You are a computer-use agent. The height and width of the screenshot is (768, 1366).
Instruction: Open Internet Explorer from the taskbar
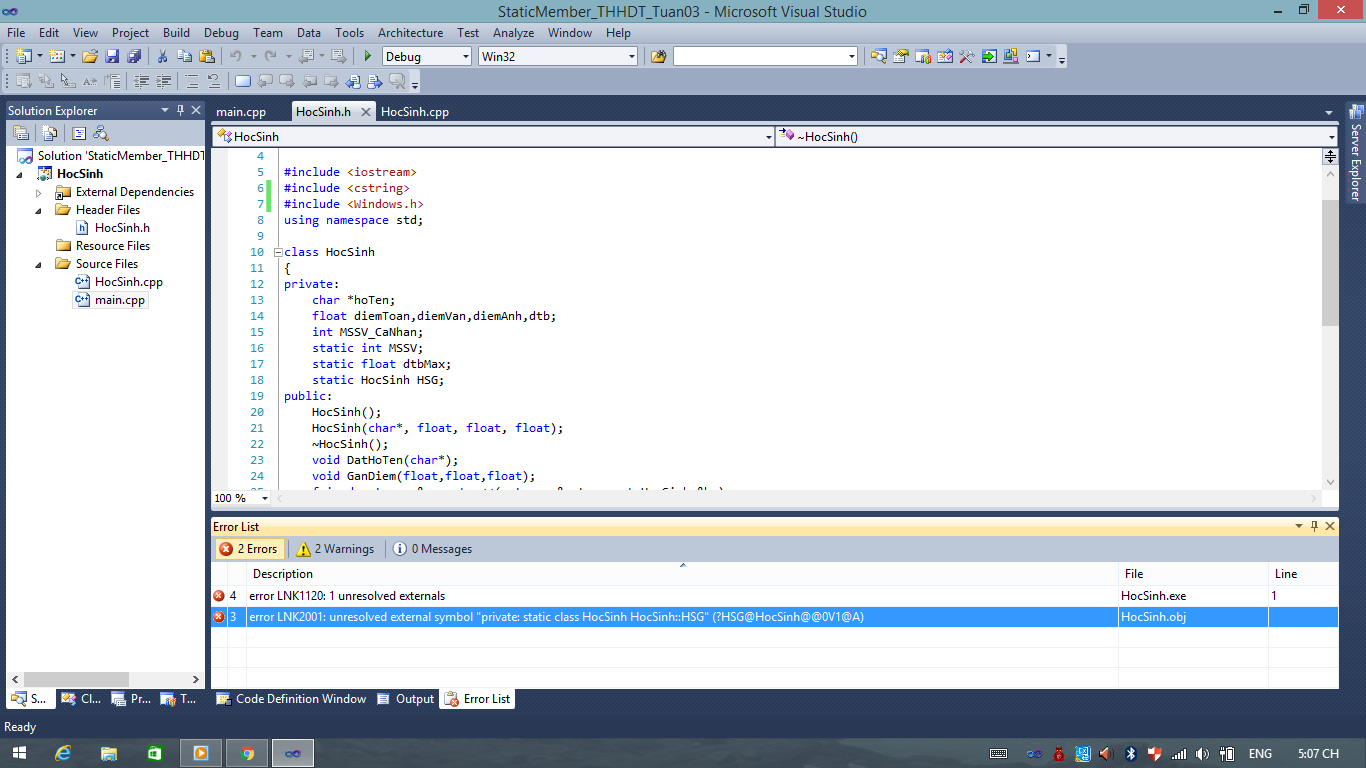63,753
